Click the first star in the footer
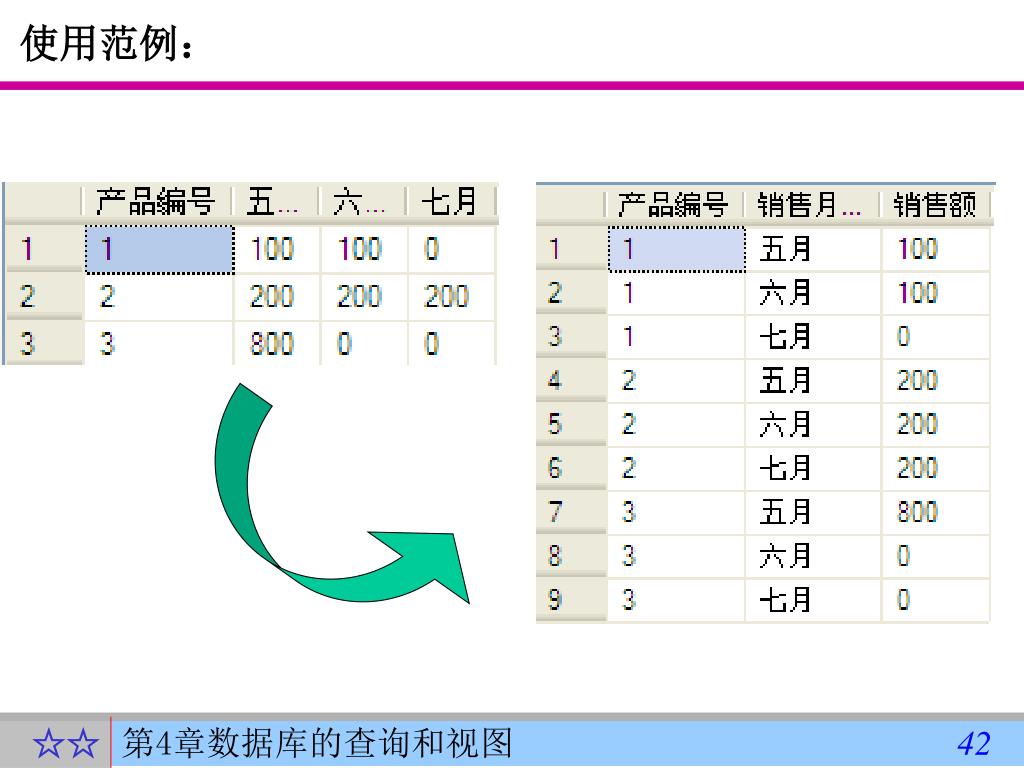This screenshot has height=768, width=1024. point(48,744)
